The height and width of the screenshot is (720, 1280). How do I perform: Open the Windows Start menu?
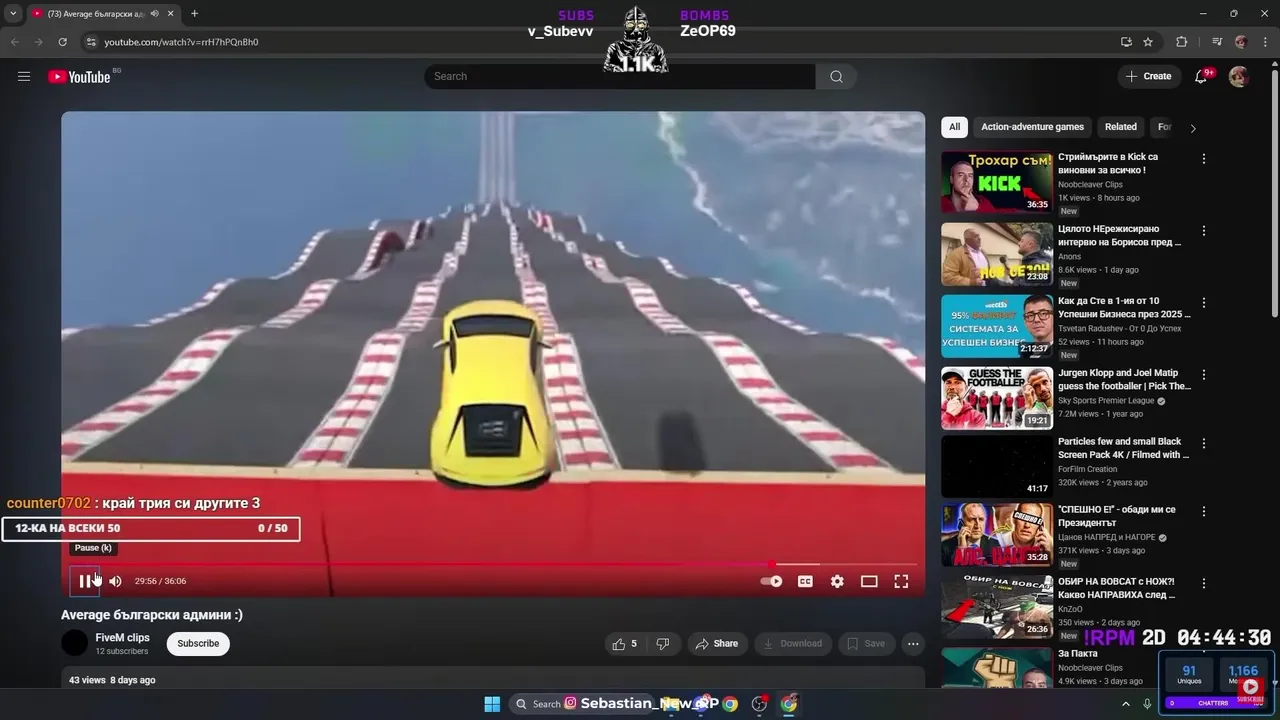(492, 704)
